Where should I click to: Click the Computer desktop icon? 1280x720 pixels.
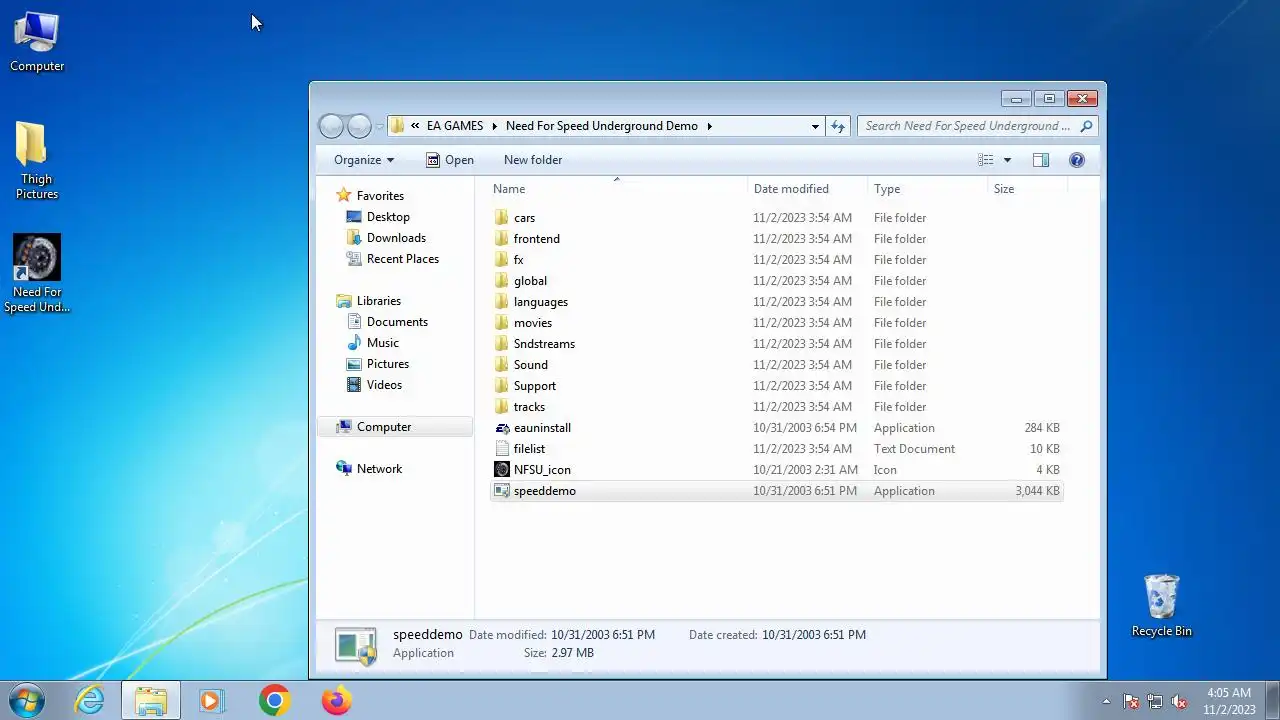37,42
